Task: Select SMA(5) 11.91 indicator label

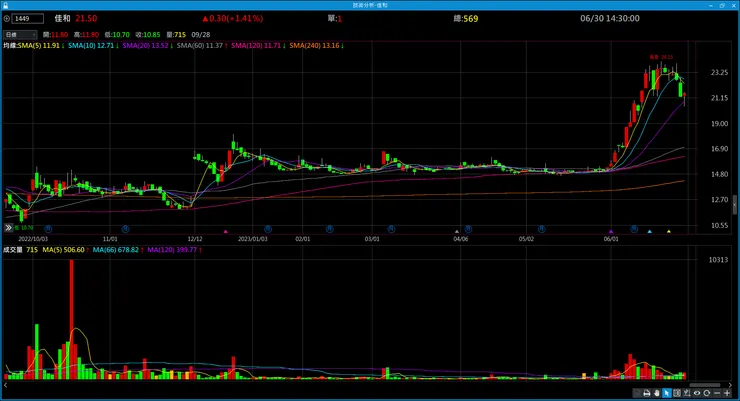Action: [41, 46]
